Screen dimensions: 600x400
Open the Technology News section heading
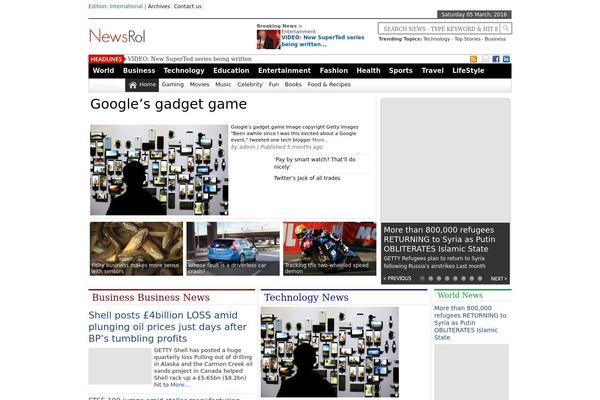(306, 297)
